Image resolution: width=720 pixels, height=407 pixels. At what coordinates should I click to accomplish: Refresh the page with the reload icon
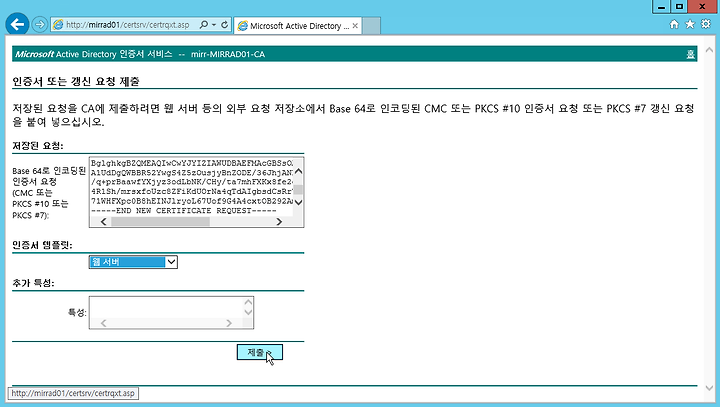(225, 25)
